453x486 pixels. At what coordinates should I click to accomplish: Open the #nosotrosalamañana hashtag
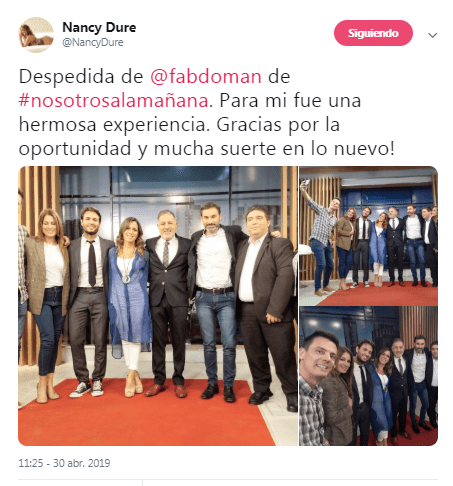tap(113, 100)
